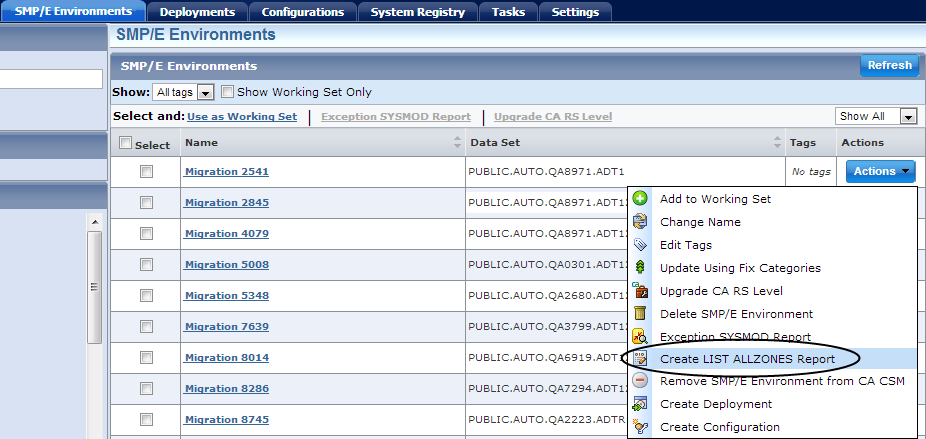Image resolution: width=926 pixels, height=439 pixels.
Task: Check the box for Migration 8014
Action: point(146,357)
